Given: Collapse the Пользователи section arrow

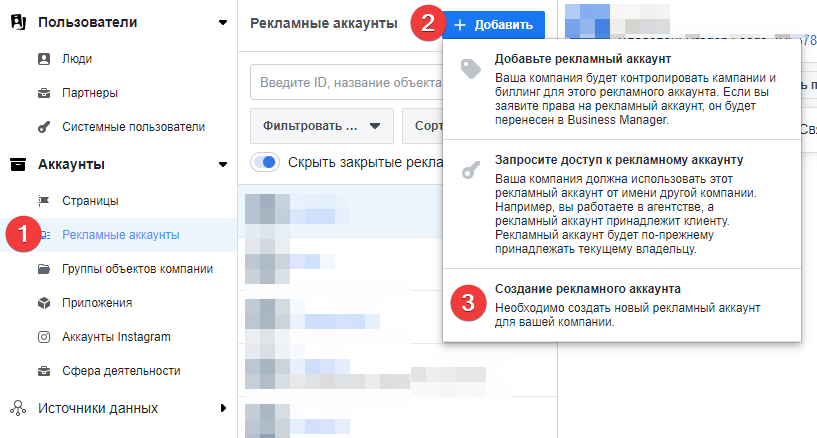Looking at the screenshot, I should (223, 23).
